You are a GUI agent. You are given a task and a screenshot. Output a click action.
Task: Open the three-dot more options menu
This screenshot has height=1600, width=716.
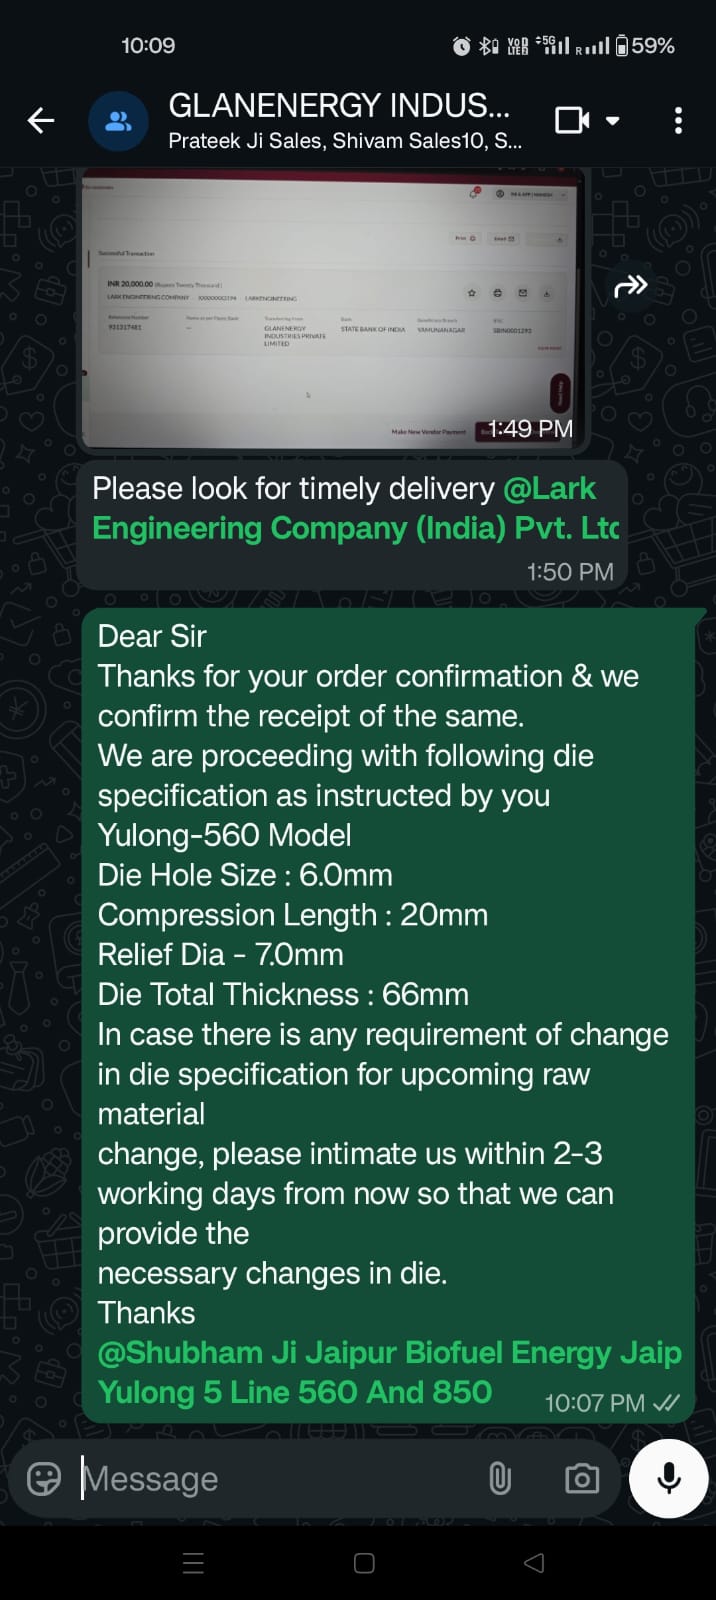[678, 121]
